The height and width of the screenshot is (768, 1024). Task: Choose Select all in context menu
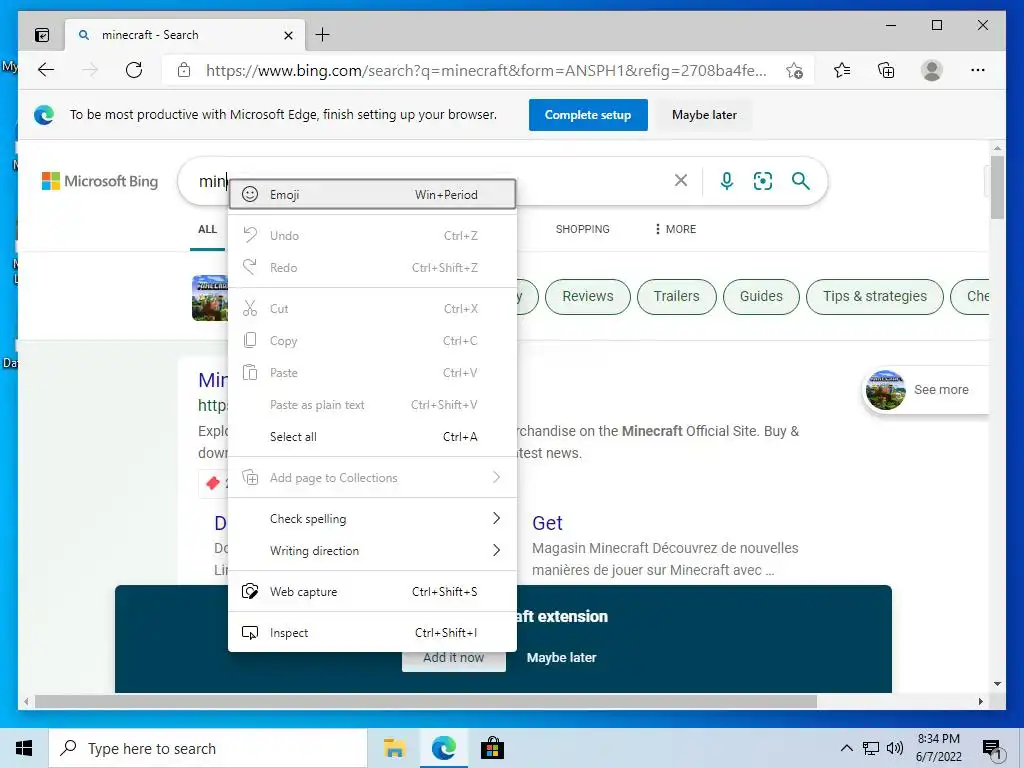372,436
